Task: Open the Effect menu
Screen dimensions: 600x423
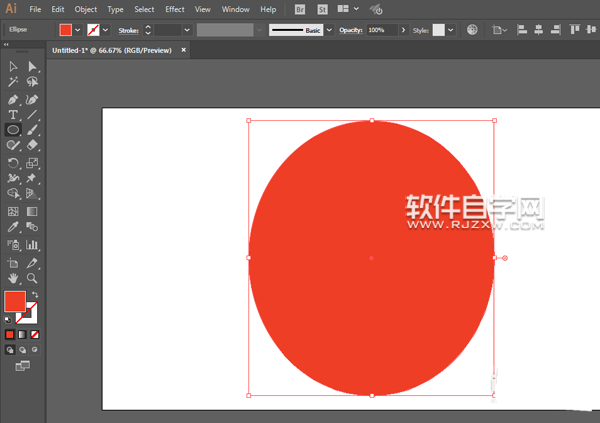Action: [x=175, y=9]
